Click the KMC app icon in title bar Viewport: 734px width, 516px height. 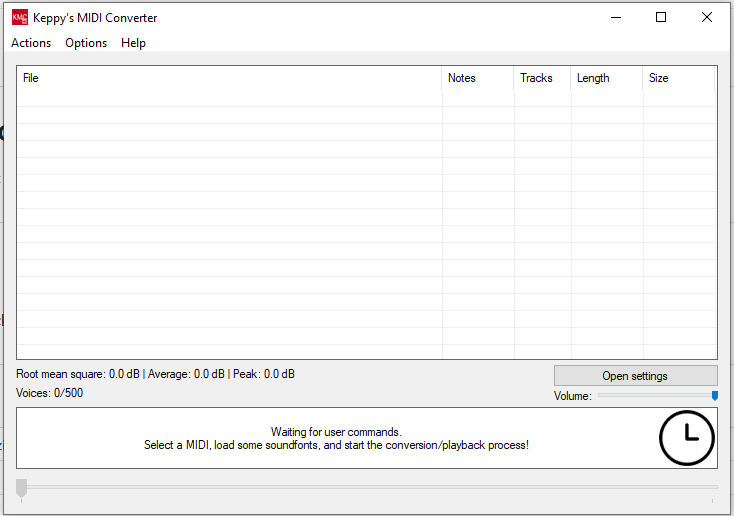click(x=20, y=17)
